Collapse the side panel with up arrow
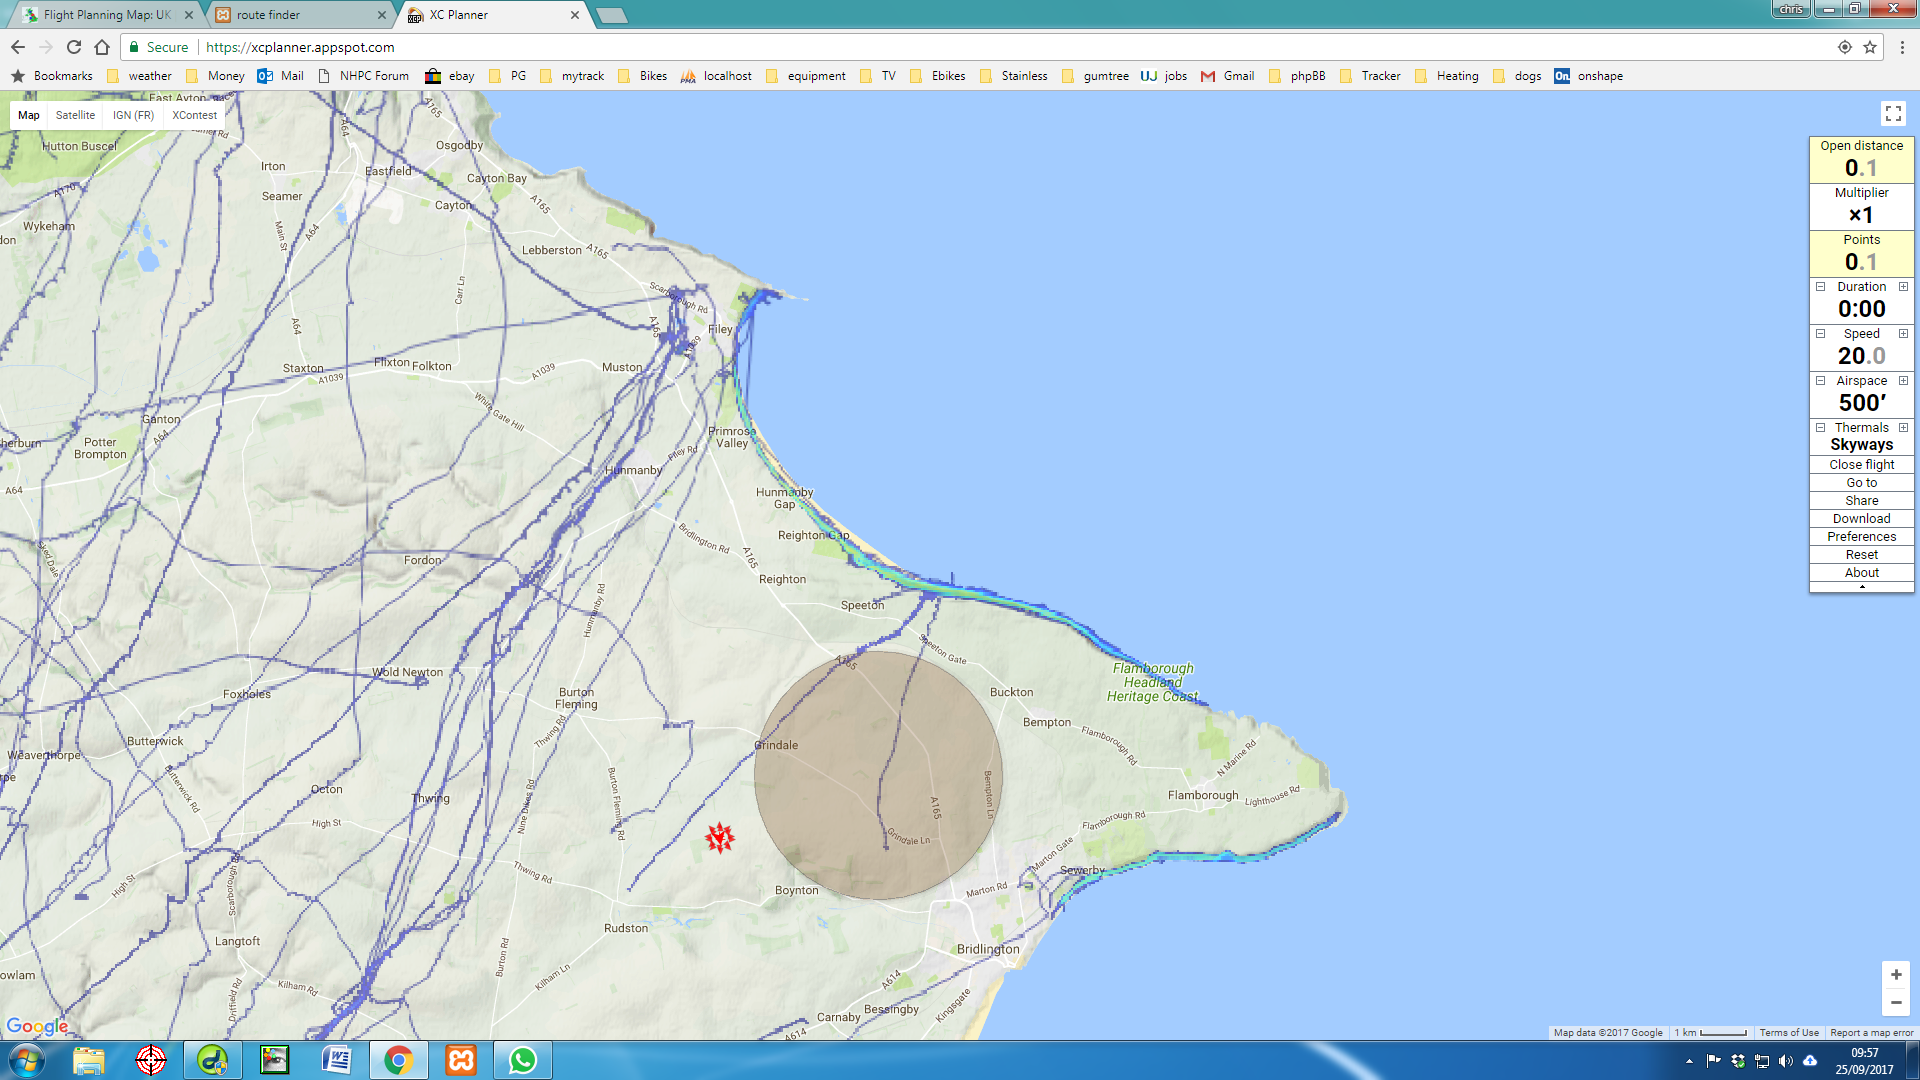The image size is (1920, 1080). pyautogui.click(x=1861, y=587)
